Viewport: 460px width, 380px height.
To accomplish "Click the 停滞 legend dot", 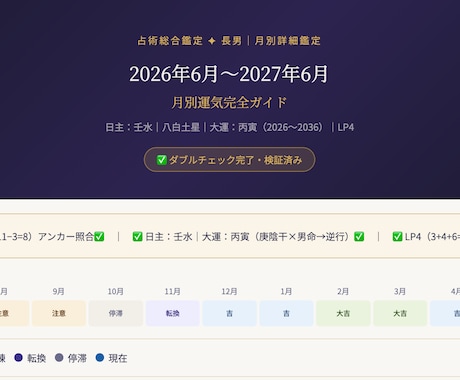I will coord(59,358).
